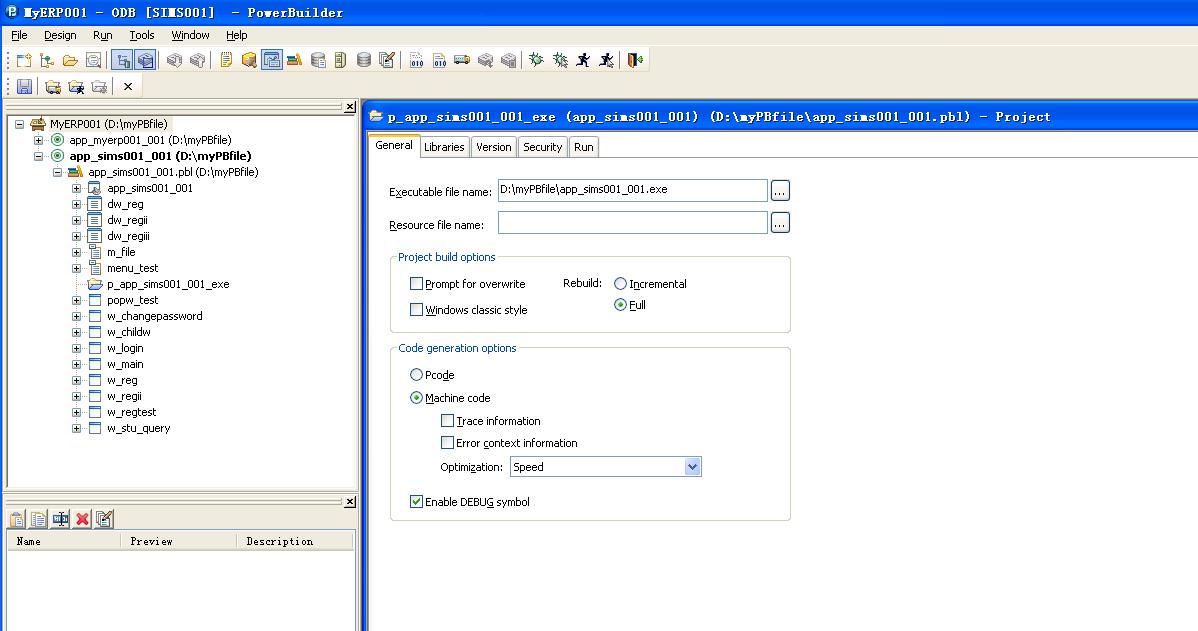This screenshot has width=1198, height=631.
Task: Click the Paste clipboard icon in clip panel
Action: tap(17, 519)
